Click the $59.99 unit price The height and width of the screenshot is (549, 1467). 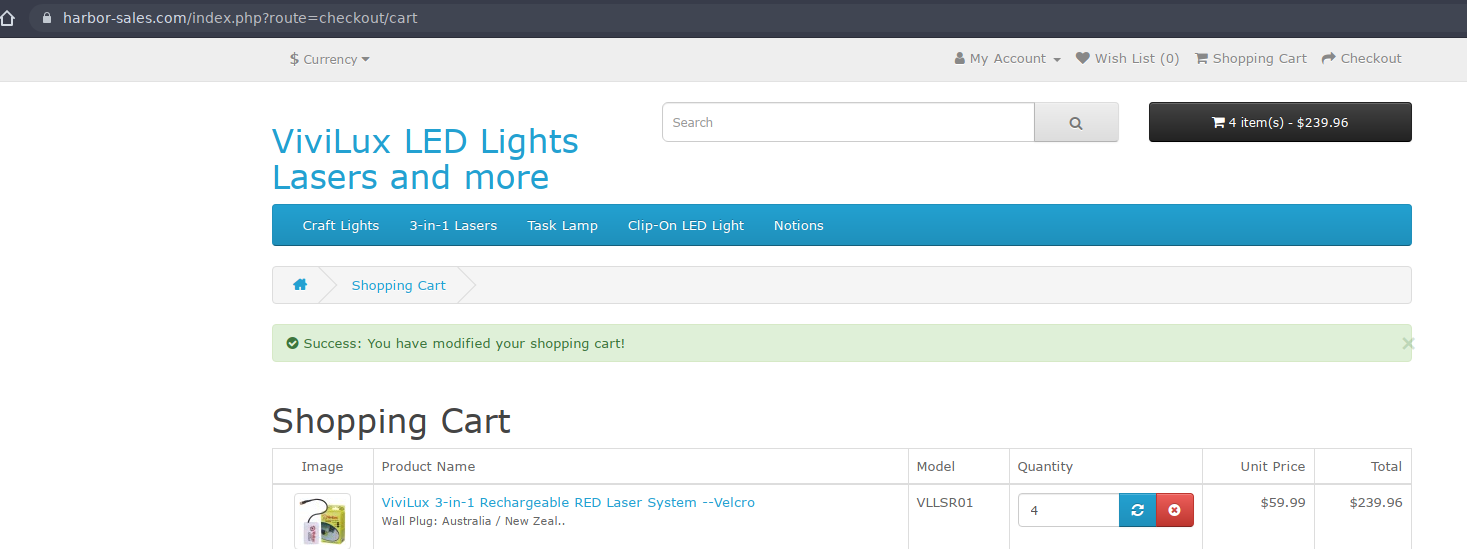coord(1283,502)
